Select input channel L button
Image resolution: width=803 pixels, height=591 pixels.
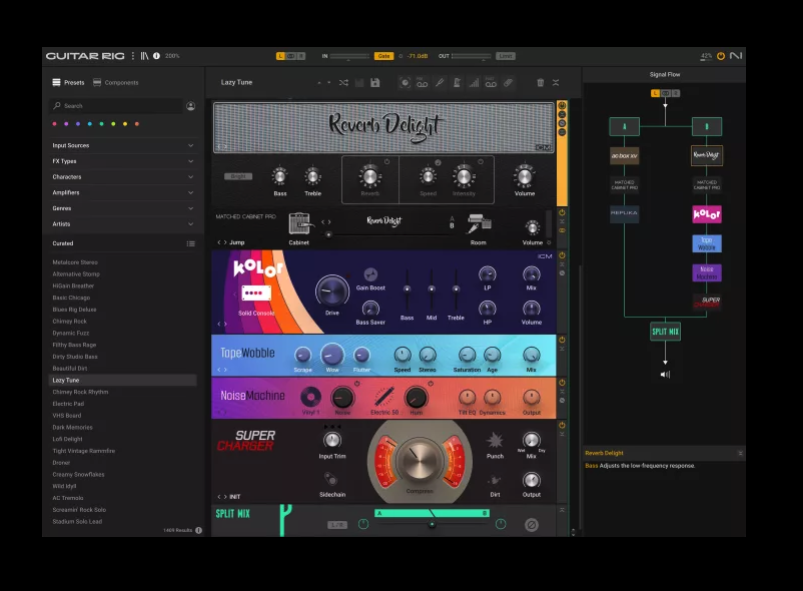[x=280, y=56]
